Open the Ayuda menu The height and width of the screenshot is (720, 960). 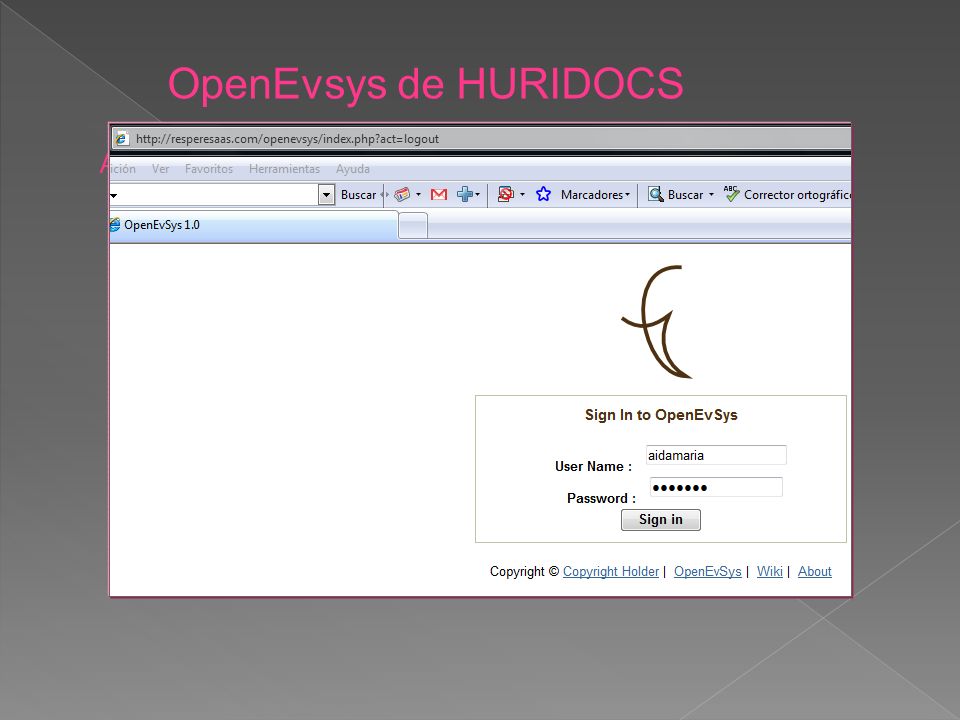tap(353, 169)
